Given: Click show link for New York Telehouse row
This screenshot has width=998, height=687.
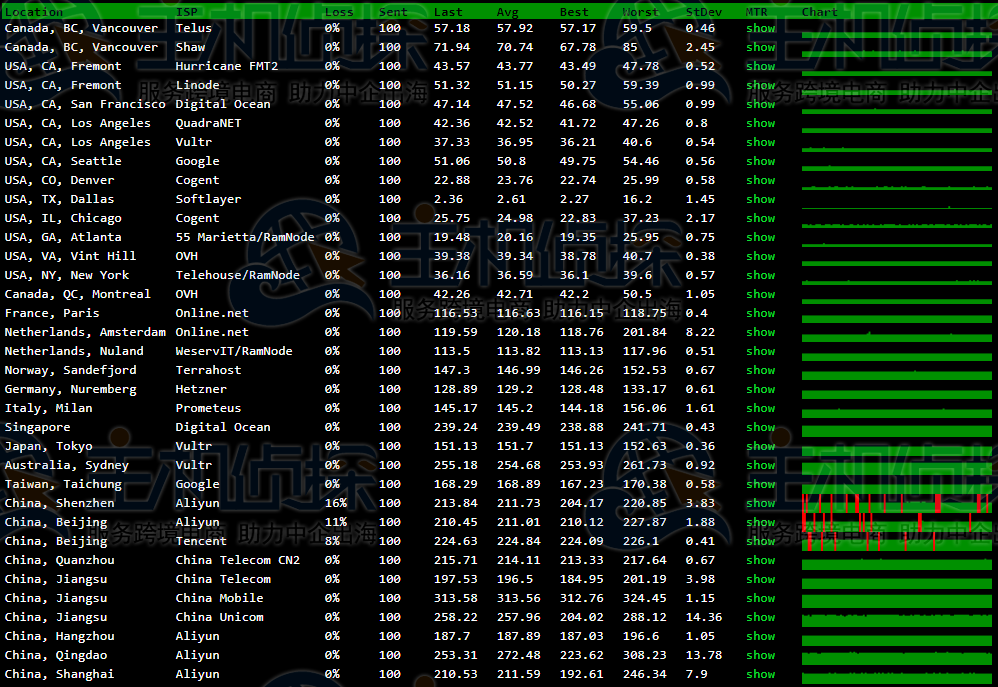Looking at the screenshot, I should [761, 276].
